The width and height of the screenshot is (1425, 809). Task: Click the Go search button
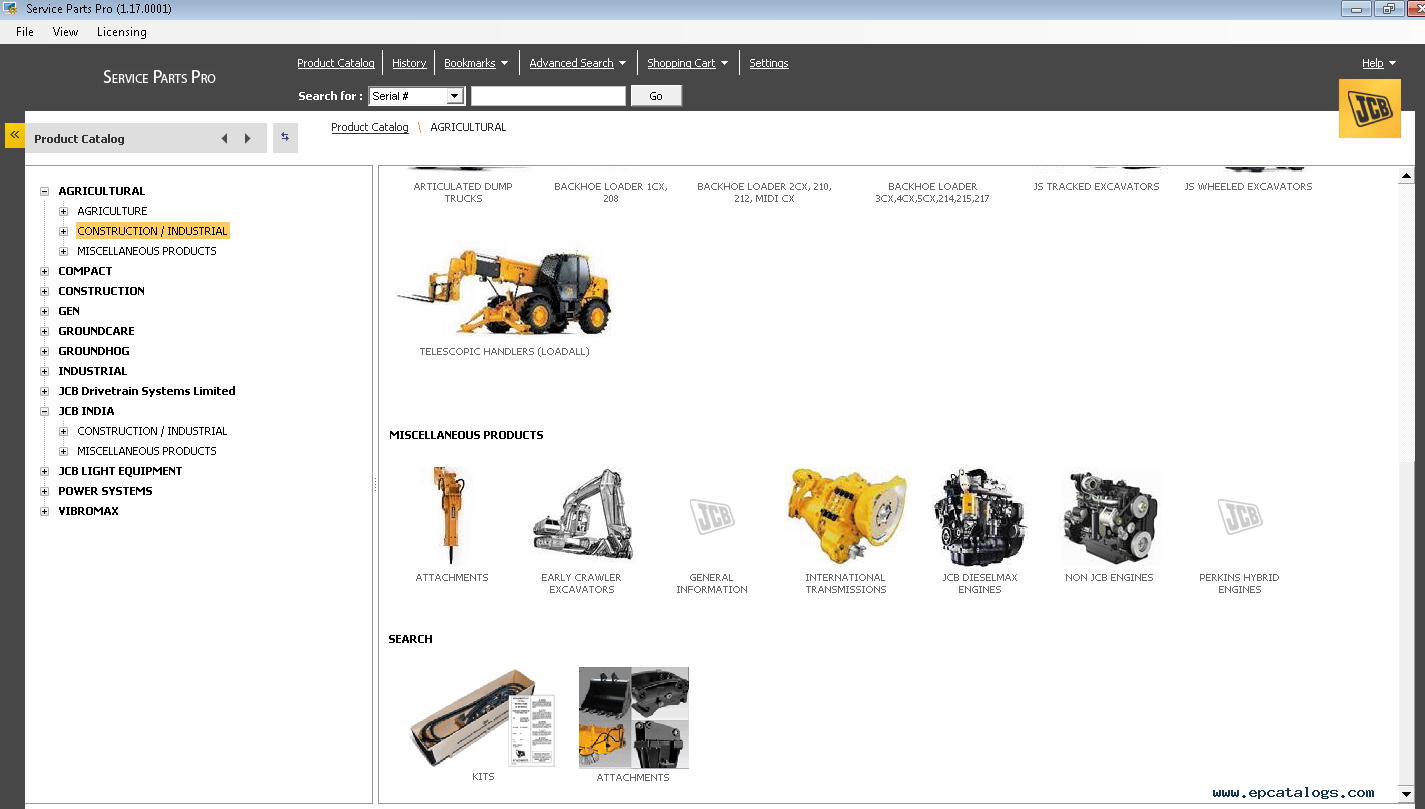coord(656,96)
